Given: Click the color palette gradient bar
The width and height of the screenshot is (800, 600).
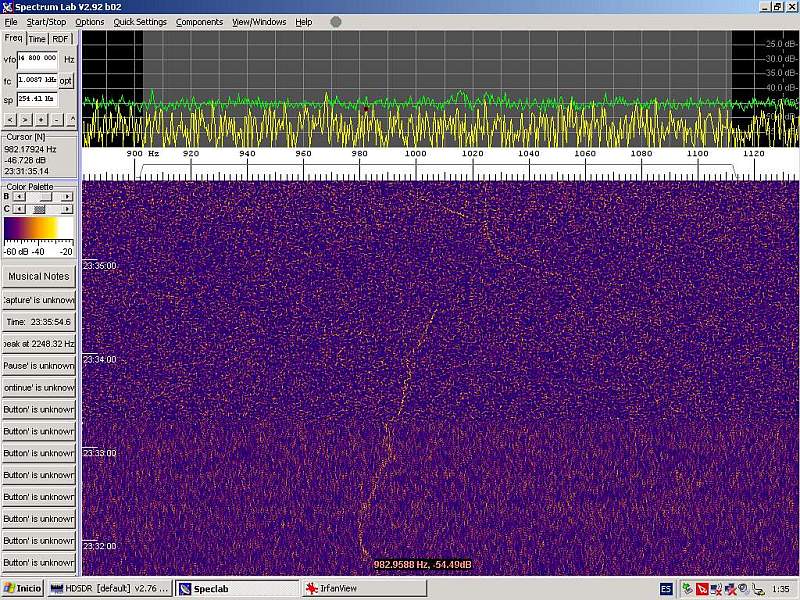Looking at the screenshot, I should 38,229.
